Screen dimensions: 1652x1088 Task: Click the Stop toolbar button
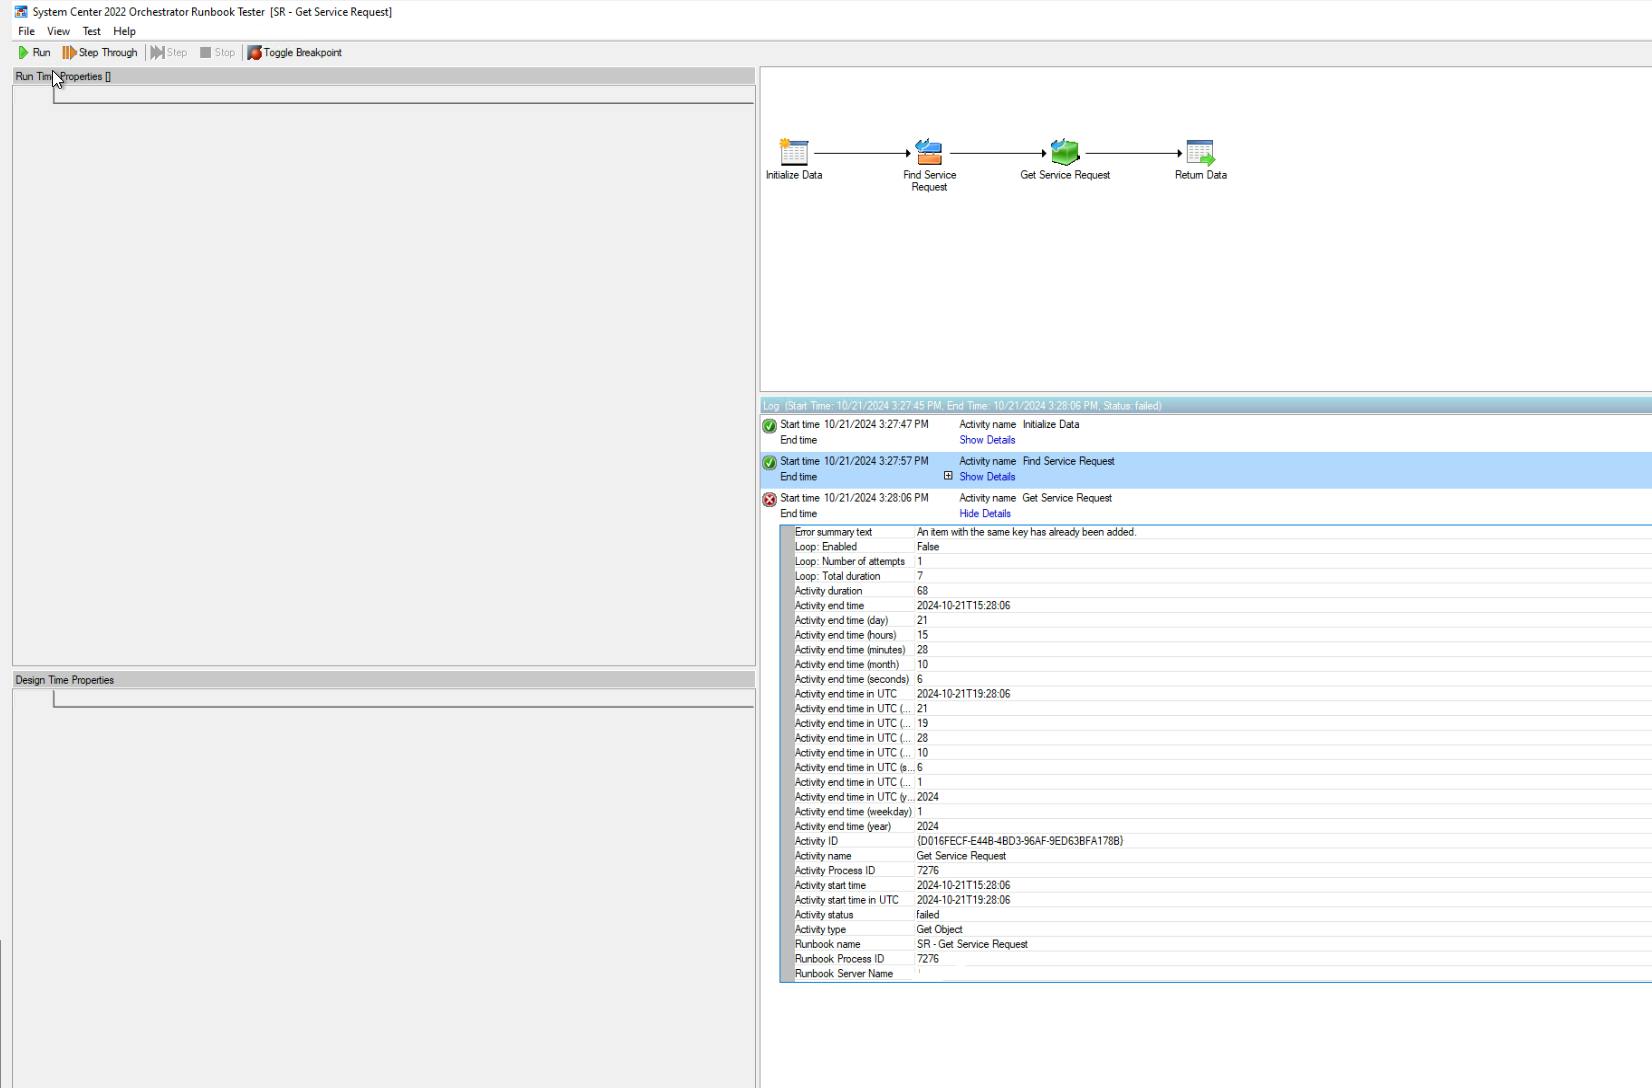[217, 53]
